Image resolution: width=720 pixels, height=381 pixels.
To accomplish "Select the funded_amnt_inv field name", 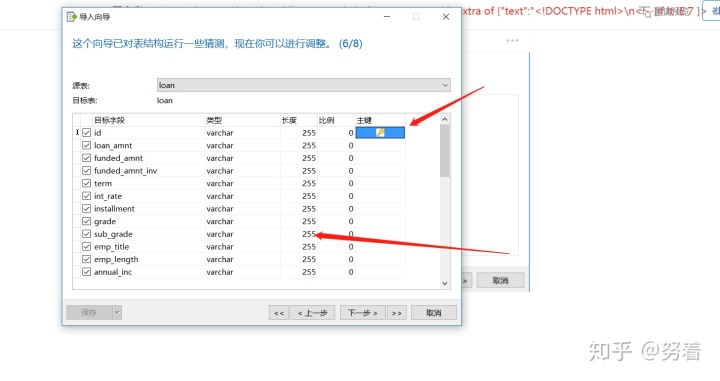I will pyautogui.click(x=125, y=171).
